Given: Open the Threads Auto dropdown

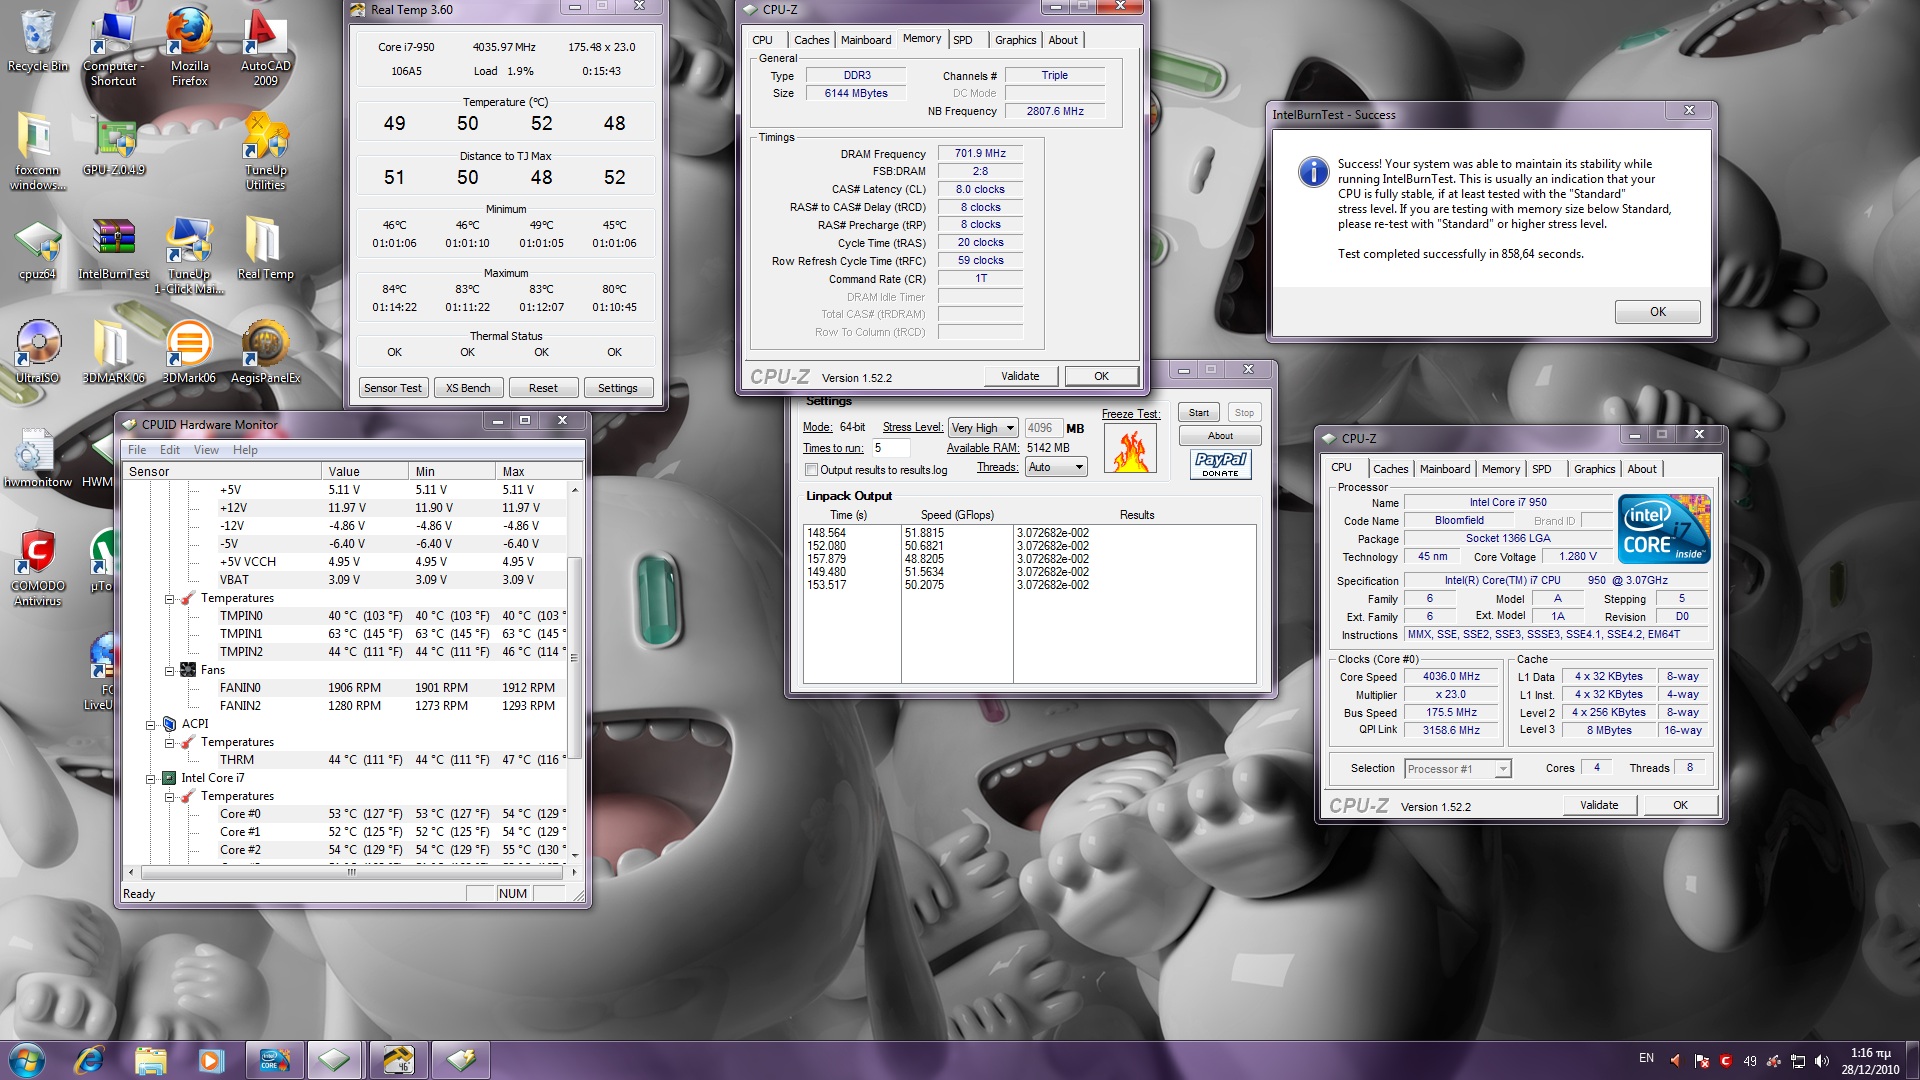Looking at the screenshot, I should [x=1056, y=467].
